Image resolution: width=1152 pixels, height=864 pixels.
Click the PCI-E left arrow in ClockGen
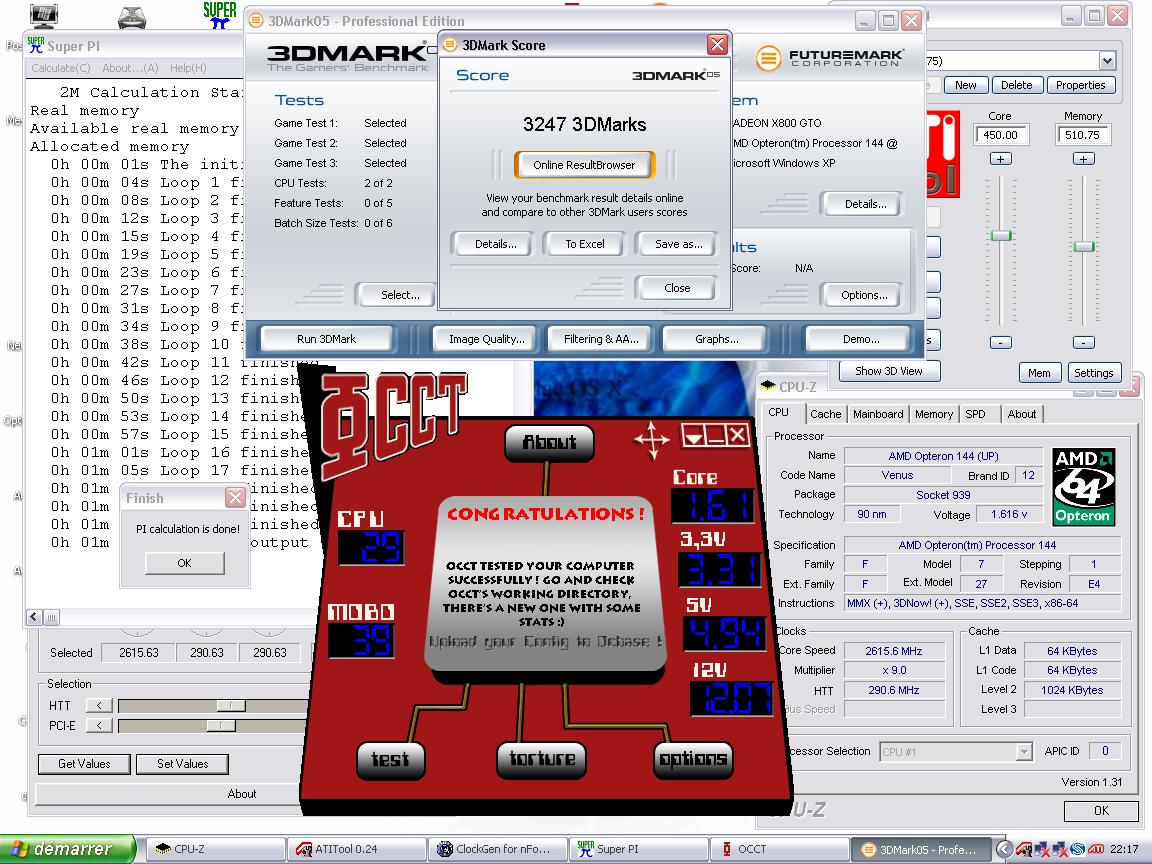click(99, 725)
